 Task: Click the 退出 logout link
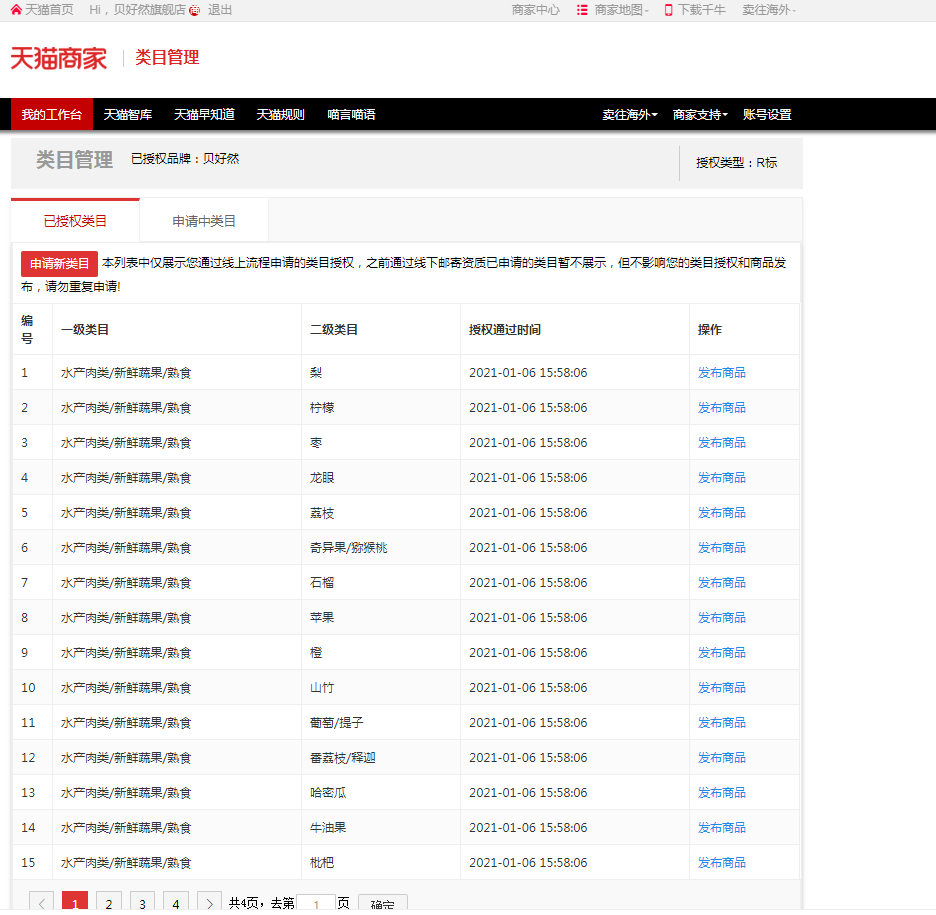point(220,10)
